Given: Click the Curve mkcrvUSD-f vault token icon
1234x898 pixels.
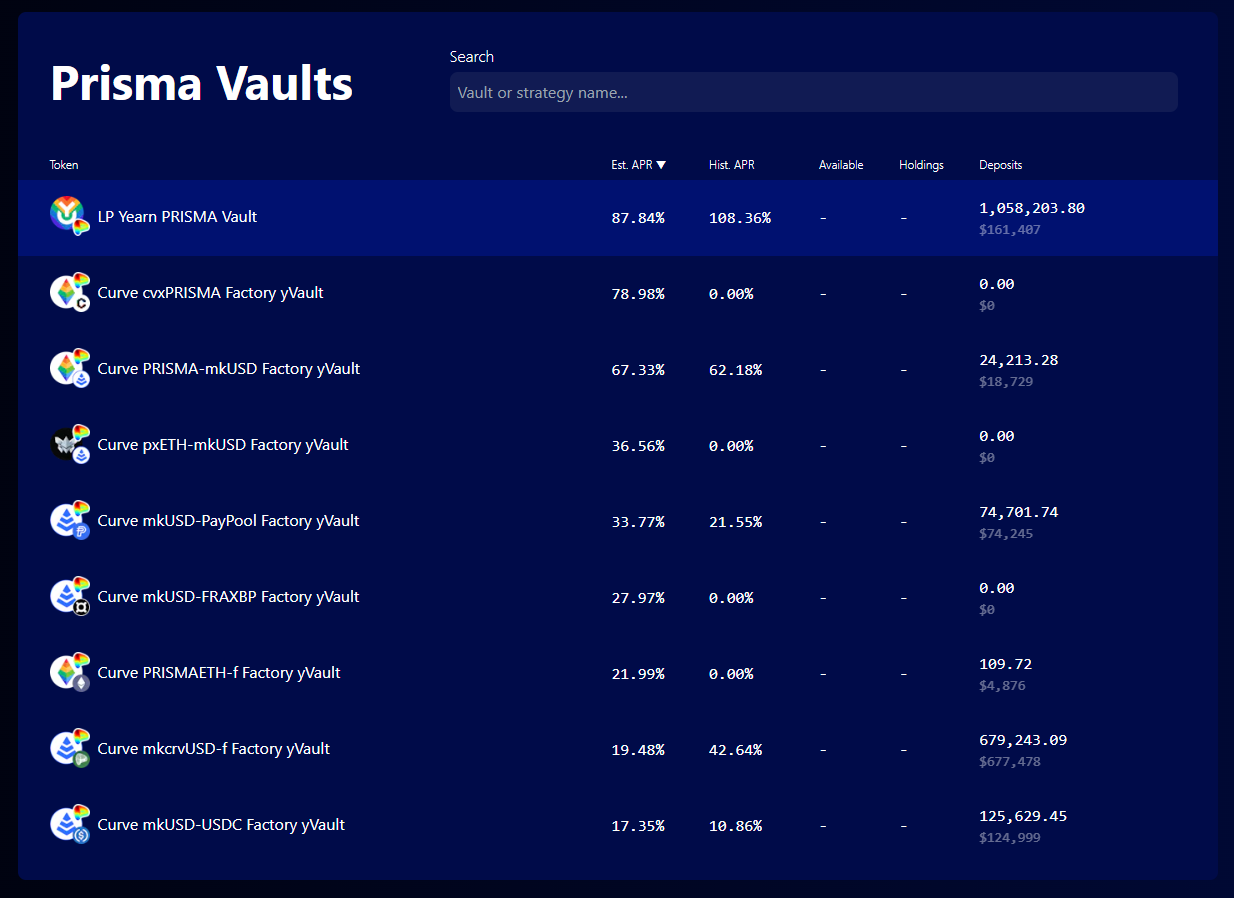Looking at the screenshot, I should coord(68,748).
